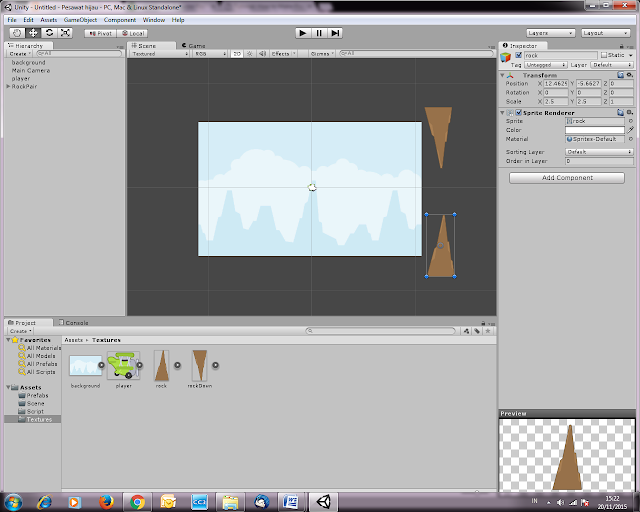This screenshot has height=512, width=640.
Task: Toggle the Sprite Renderer enabled checkbox
Action: coord(518,113)
